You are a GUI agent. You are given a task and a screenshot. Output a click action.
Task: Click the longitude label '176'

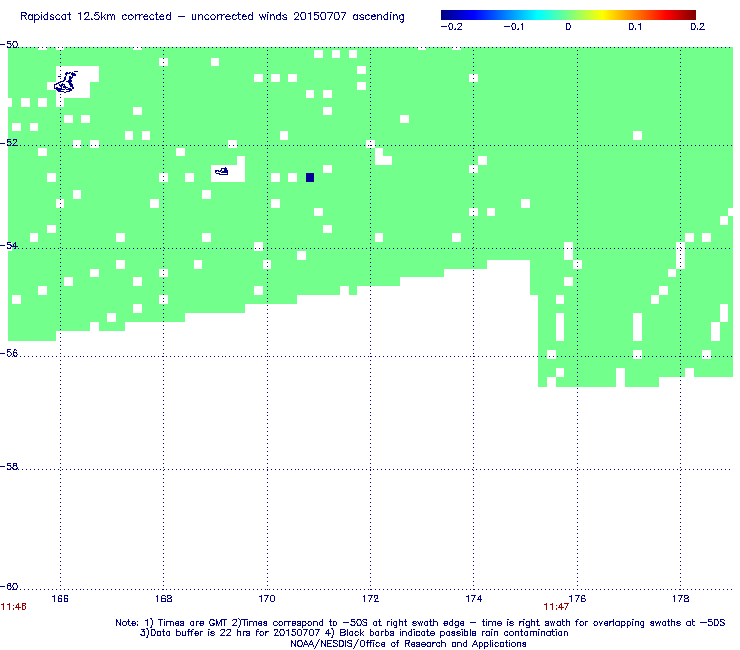577,599
